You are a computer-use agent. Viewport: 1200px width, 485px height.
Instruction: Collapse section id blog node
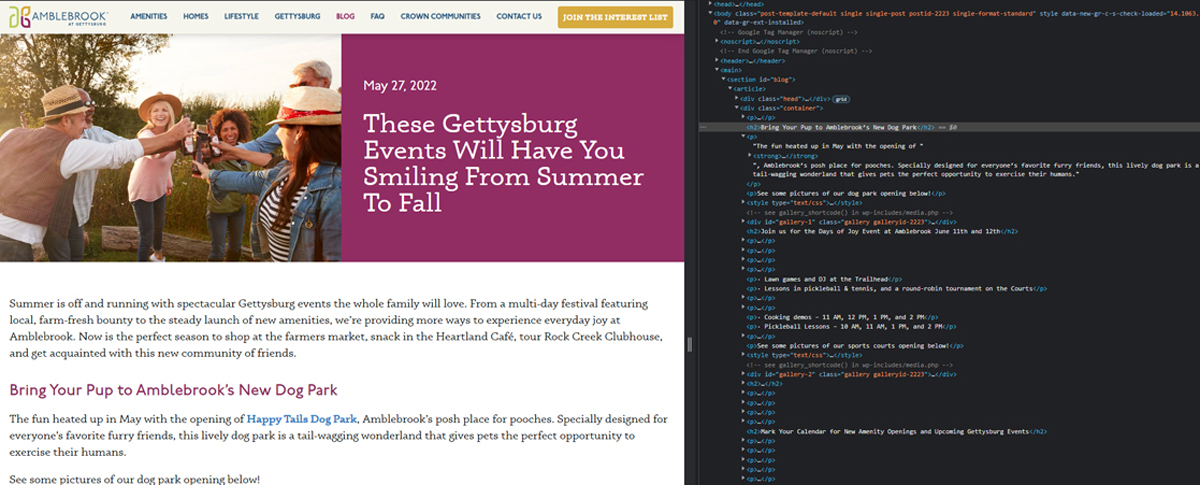pos(724,79)
